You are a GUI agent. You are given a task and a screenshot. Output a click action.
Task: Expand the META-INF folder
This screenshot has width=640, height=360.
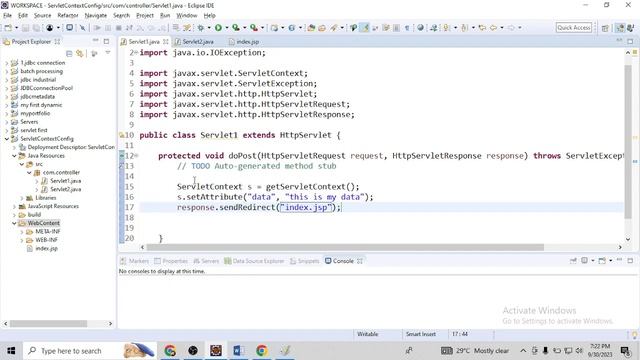coord(22,232)
